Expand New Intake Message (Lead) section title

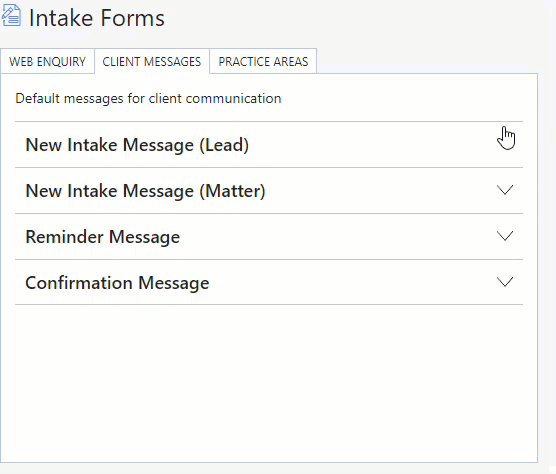point(137,145)
